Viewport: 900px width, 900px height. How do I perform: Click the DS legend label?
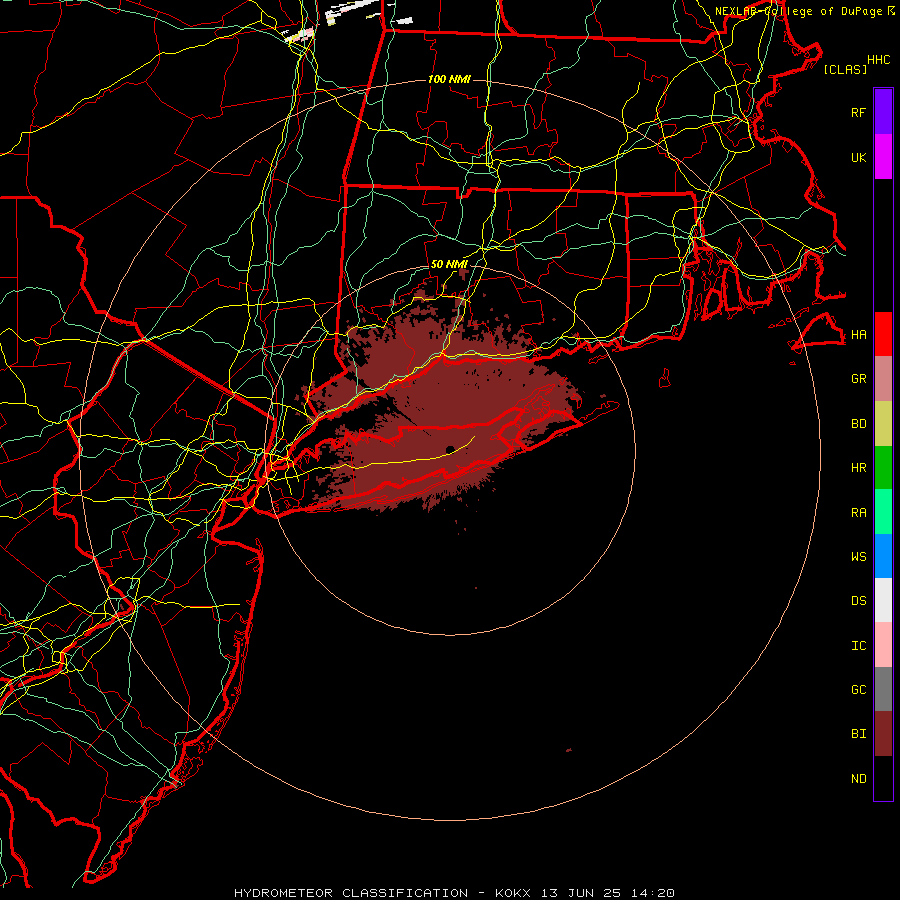[x=858, y=601]
